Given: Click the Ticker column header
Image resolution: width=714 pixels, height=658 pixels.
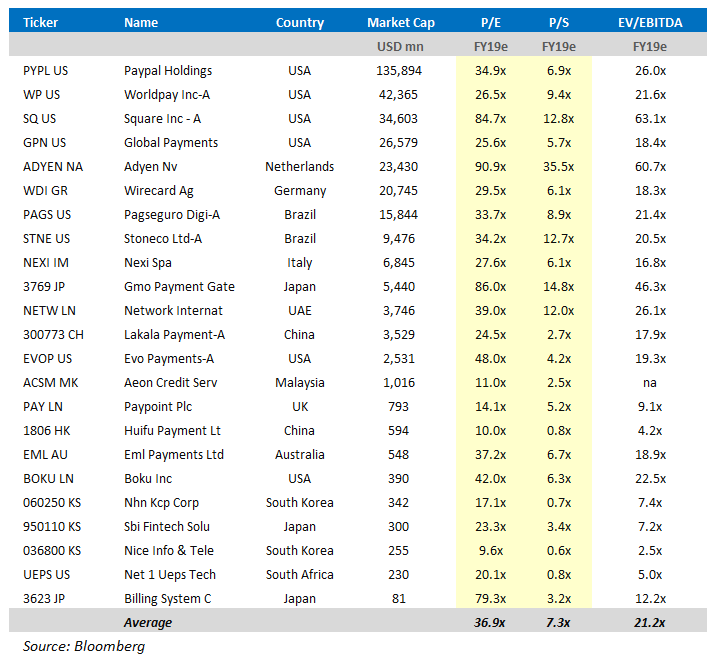Looking at the screenshot, I should pos(40,22).
